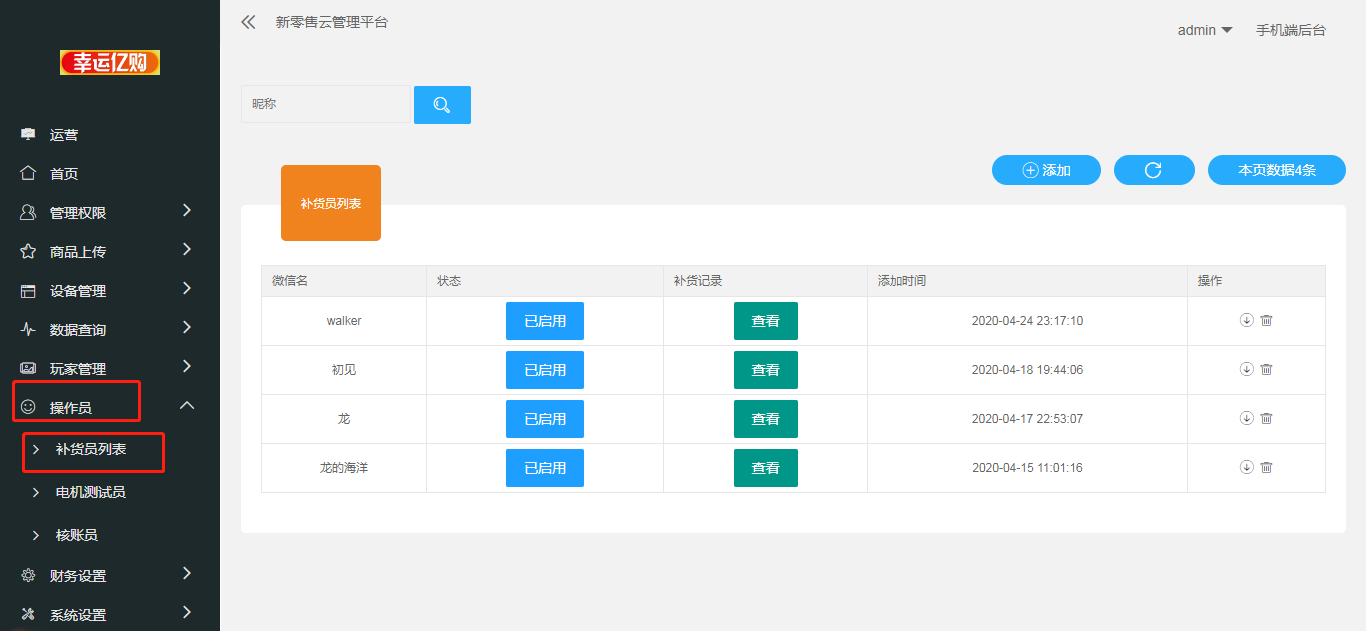
Task: Click the 昵称 search input field
Action: pyautogui.click(x=325, y=104)
